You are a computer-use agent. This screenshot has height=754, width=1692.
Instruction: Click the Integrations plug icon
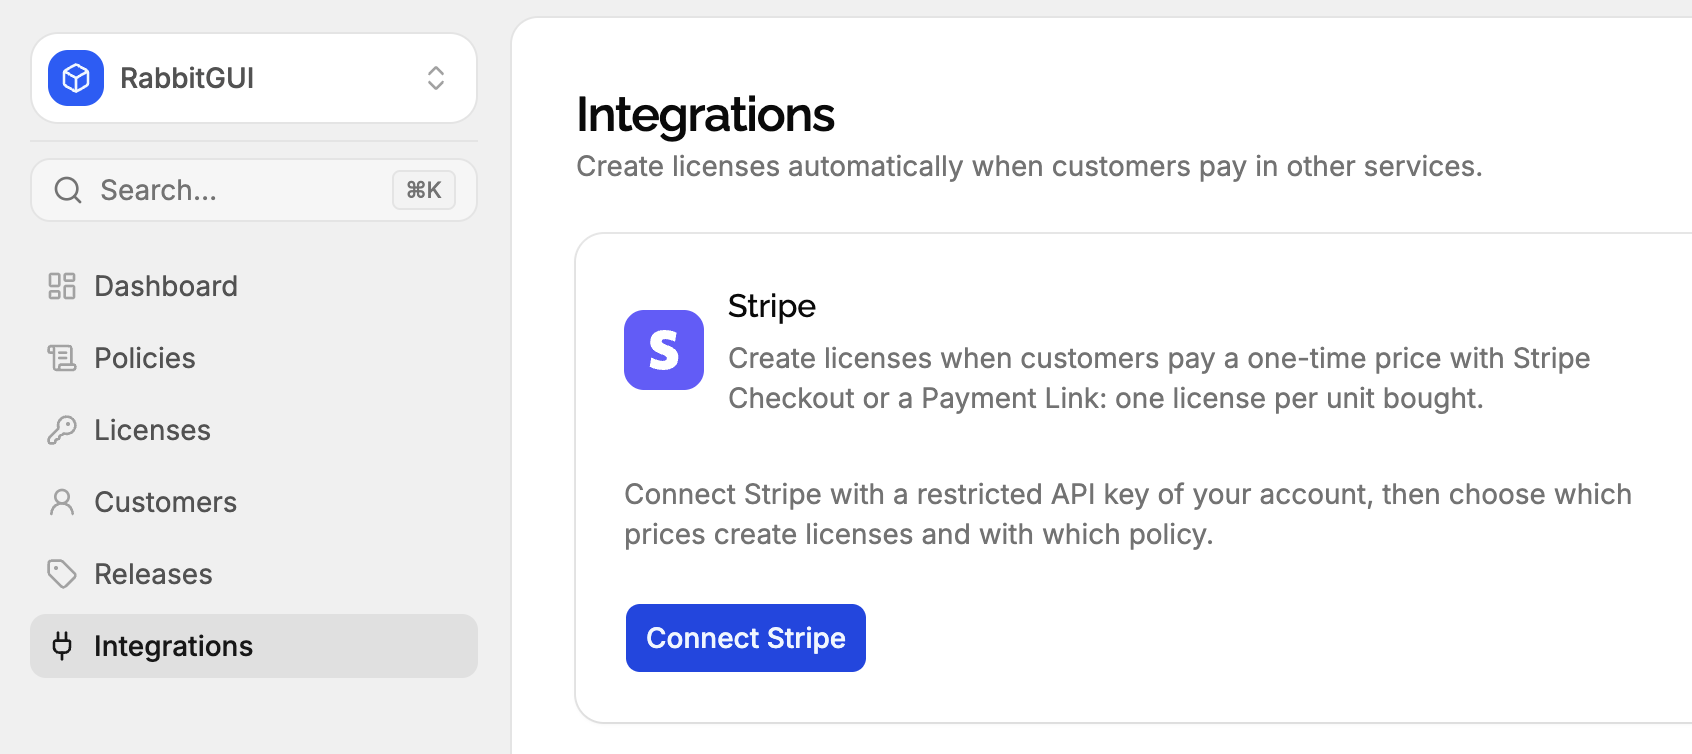click(x=62, y=646)
